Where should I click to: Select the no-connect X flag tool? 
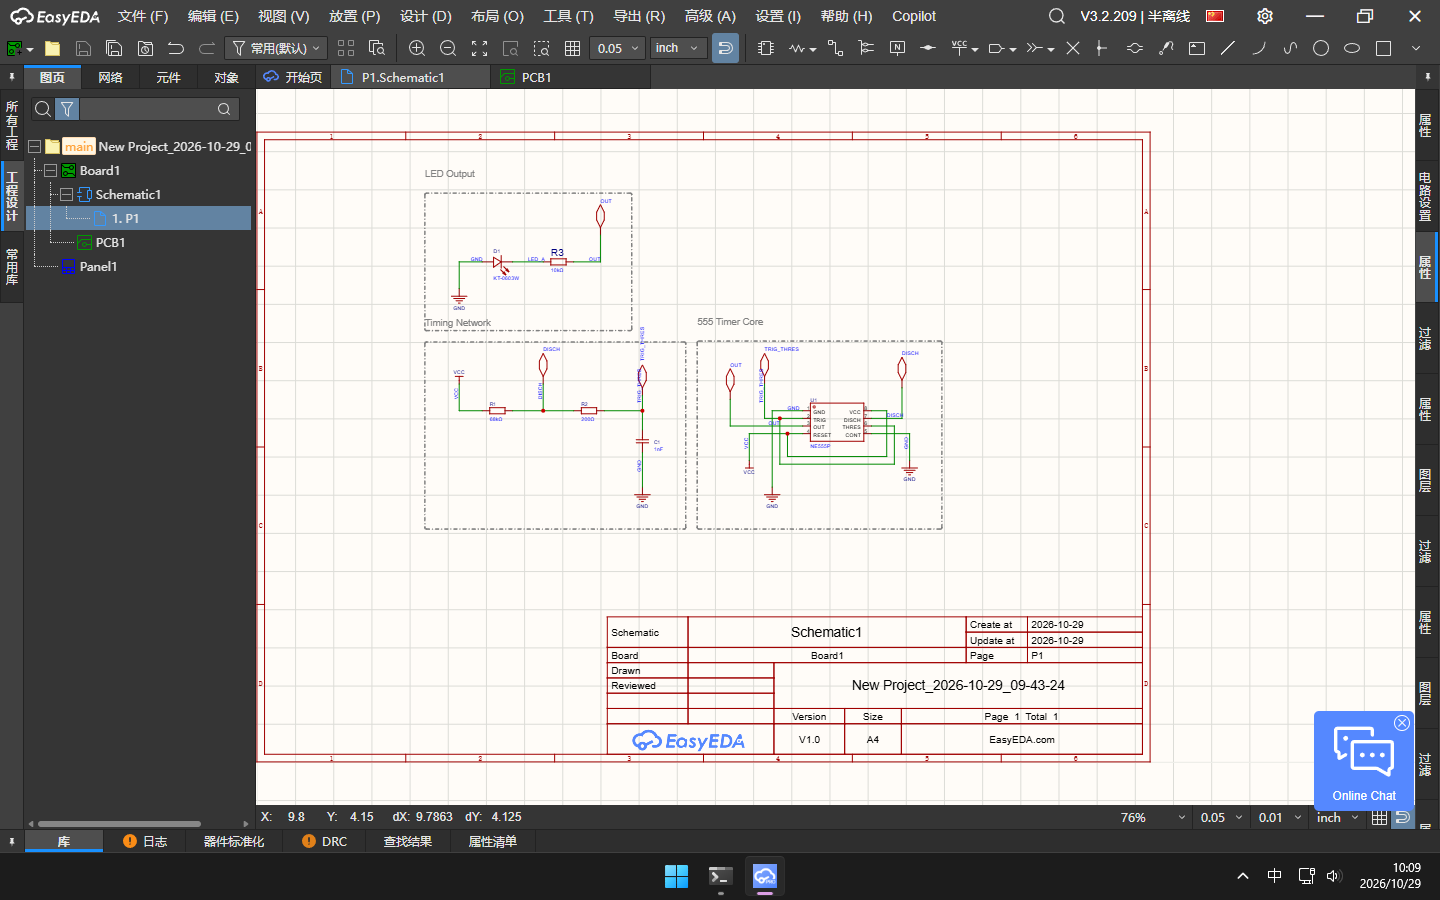coord(1073,48)
